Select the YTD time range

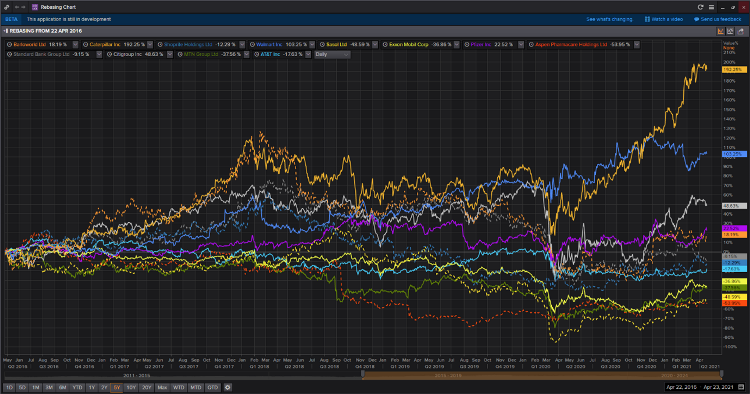tap(77, 387)
